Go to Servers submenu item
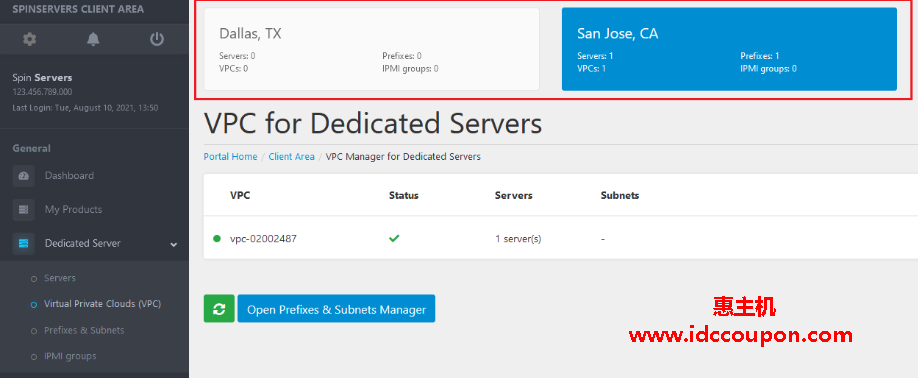918x378 pixels. point(60,278)
